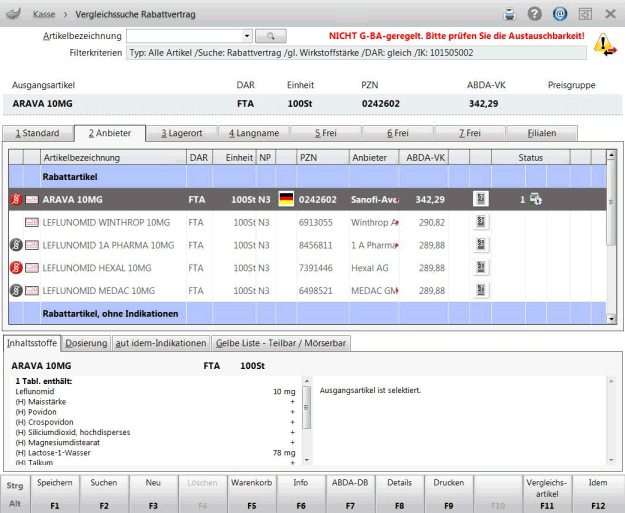The height and width of the screenshot is (513, 625).
Task: Select the Inhaltsstoffe tab
Action: click(x=32, y=343)
